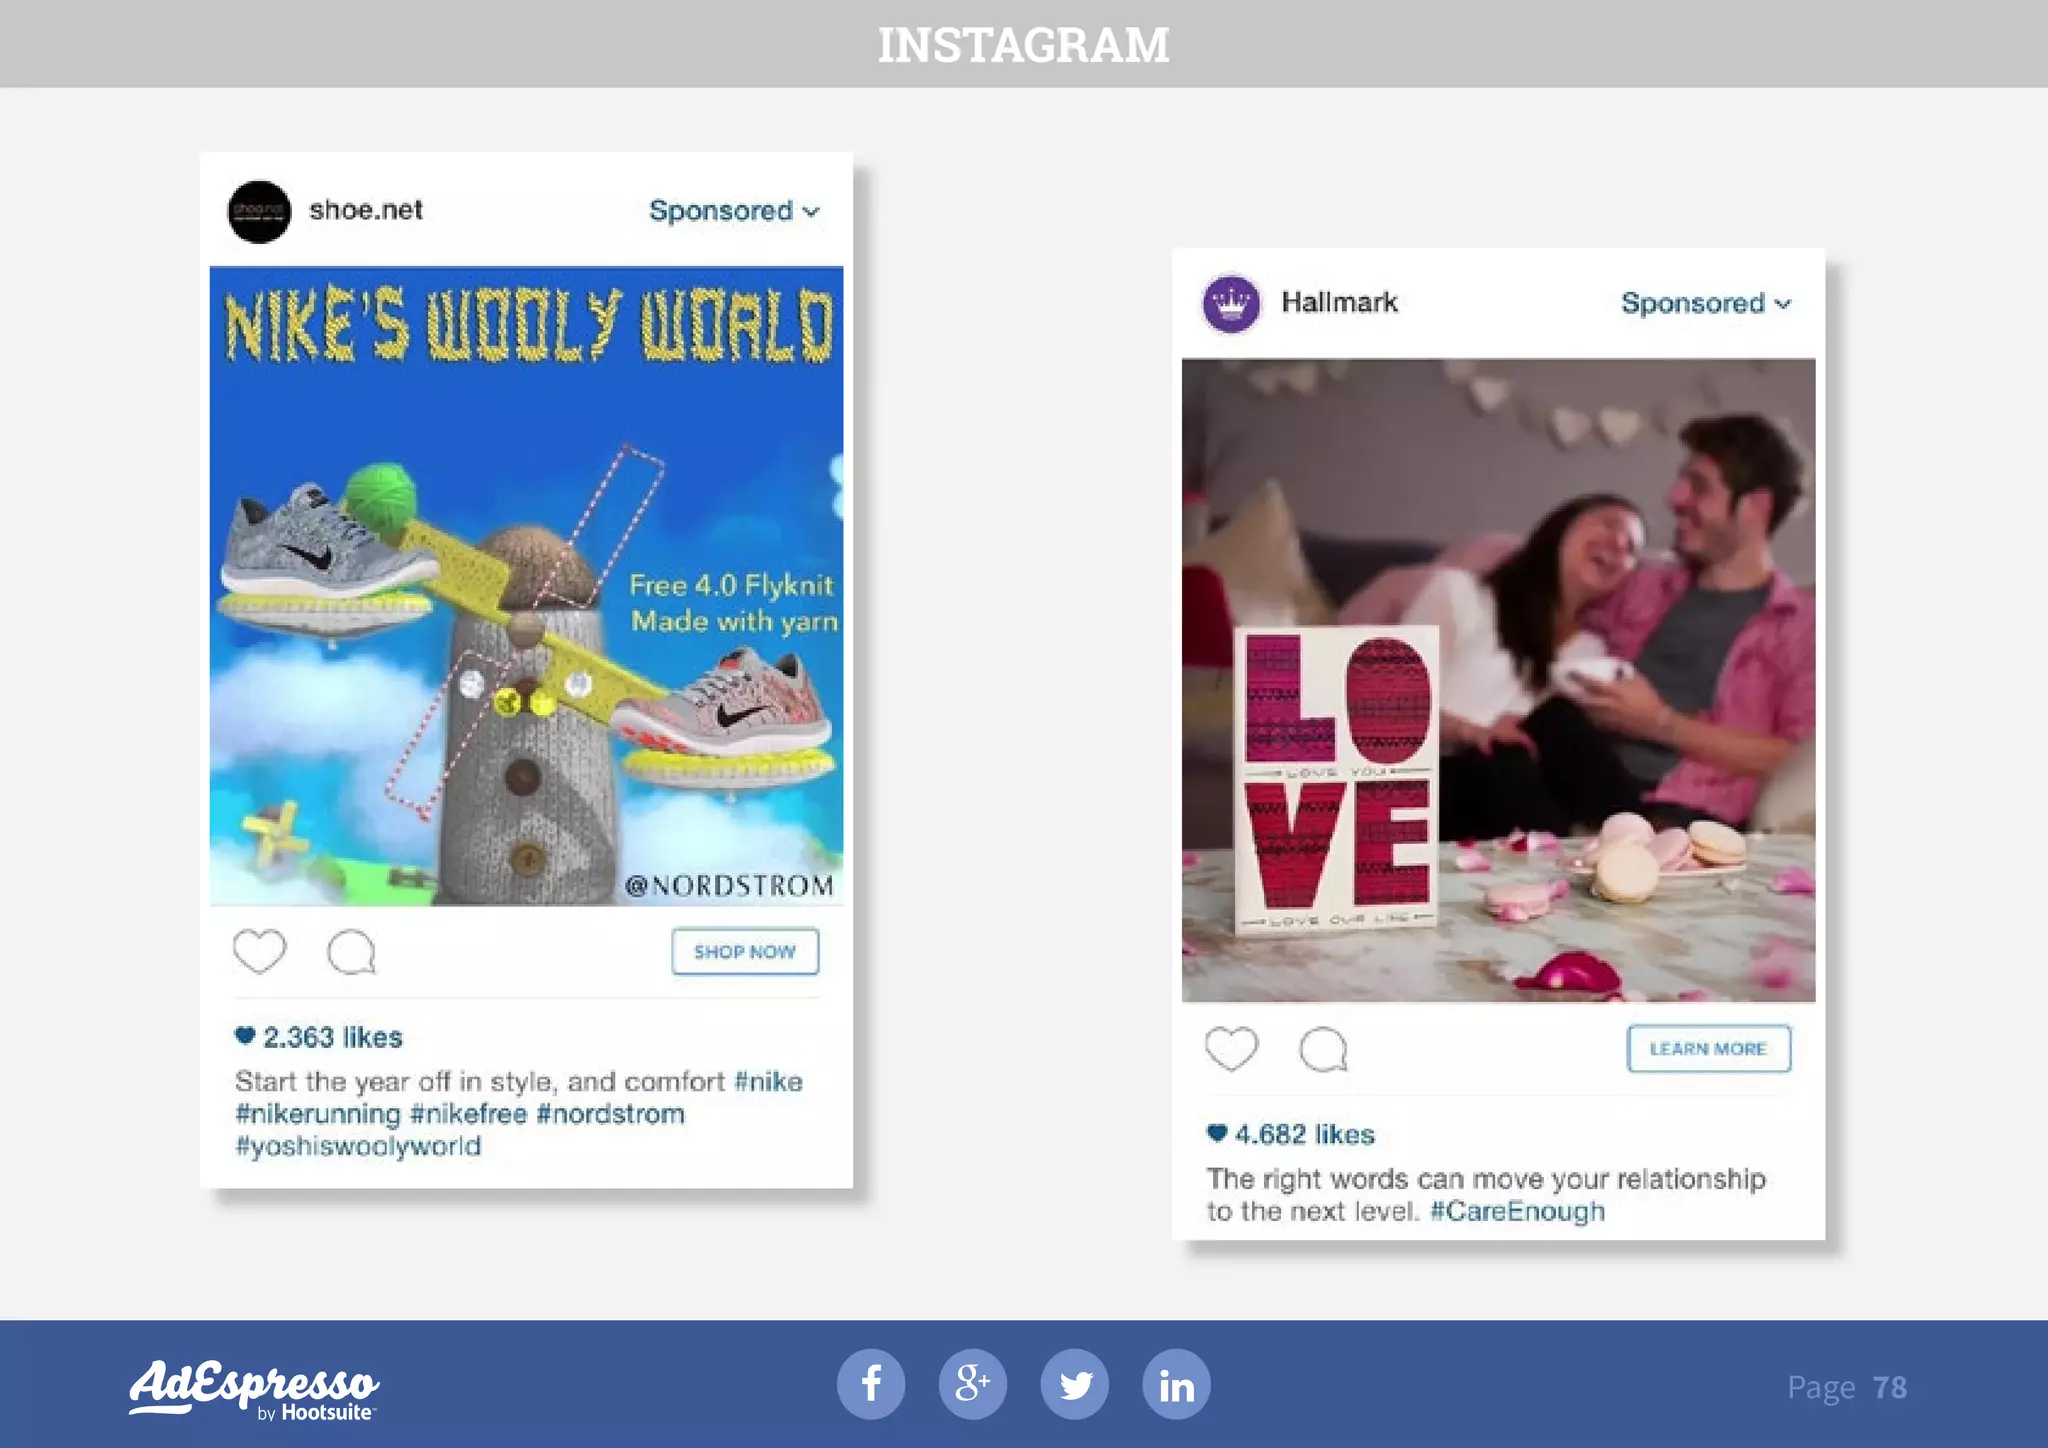Click the INSTAGRAM heading
The height and width of the screenshot is (1448, 2048).
1024,45
